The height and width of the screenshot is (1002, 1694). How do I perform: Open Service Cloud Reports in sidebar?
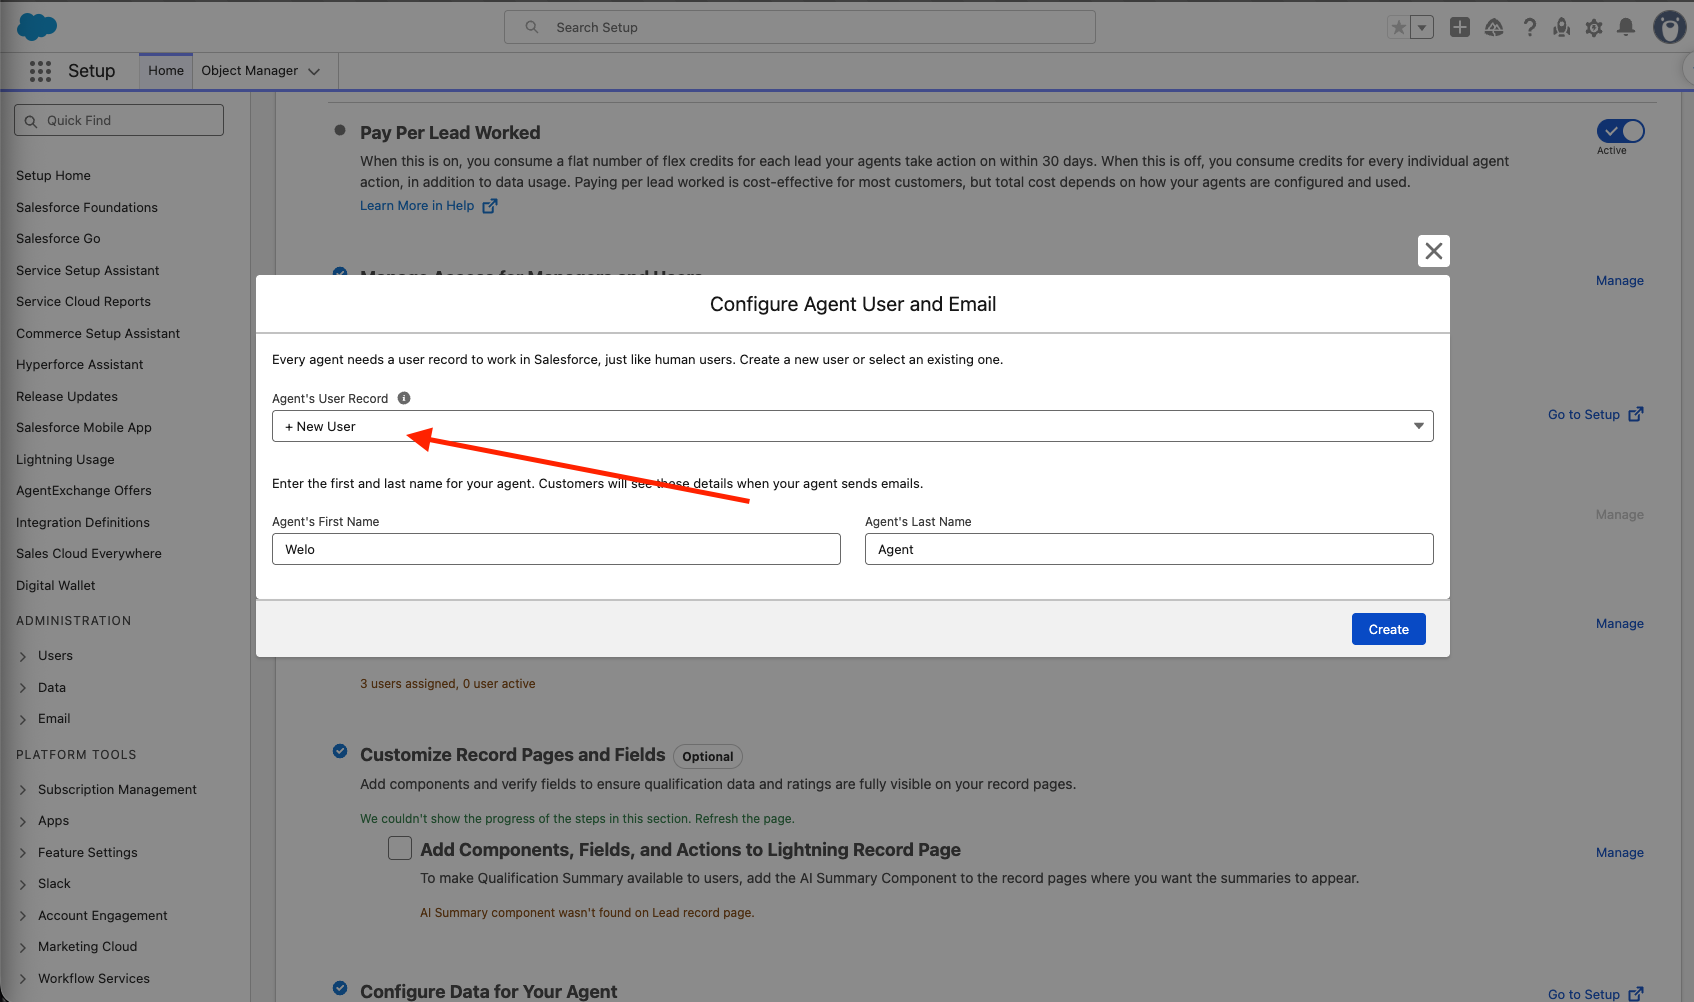coord(83,302)
